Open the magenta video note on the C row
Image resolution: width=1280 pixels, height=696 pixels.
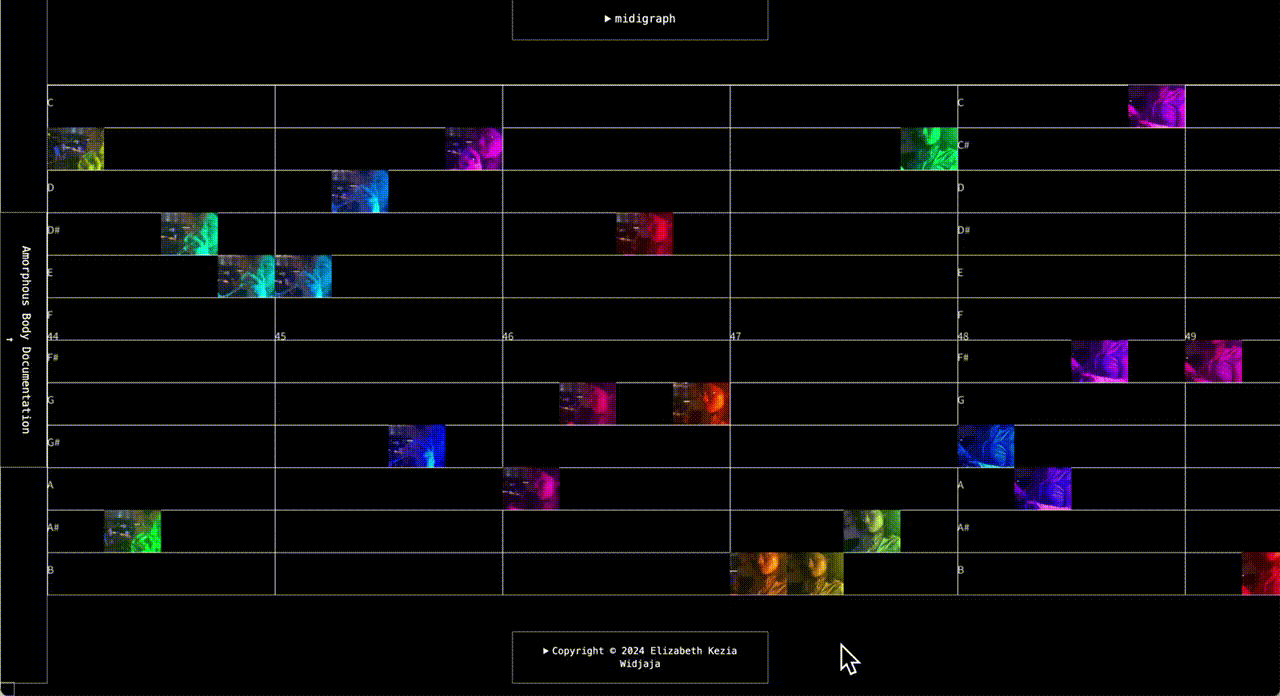click(x=1156, y=105)
